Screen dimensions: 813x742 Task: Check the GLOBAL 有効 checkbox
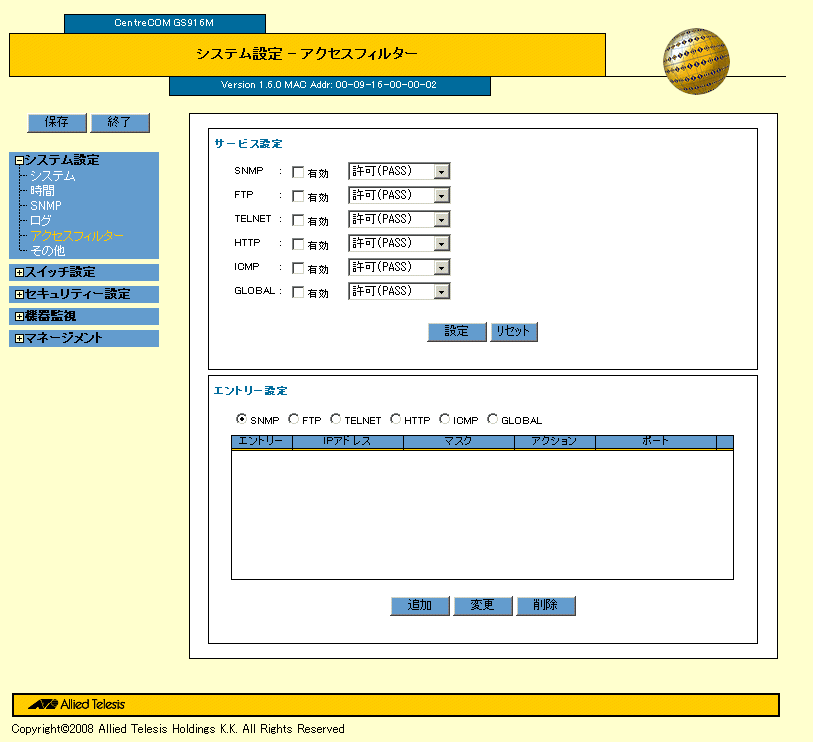point(298,292)
